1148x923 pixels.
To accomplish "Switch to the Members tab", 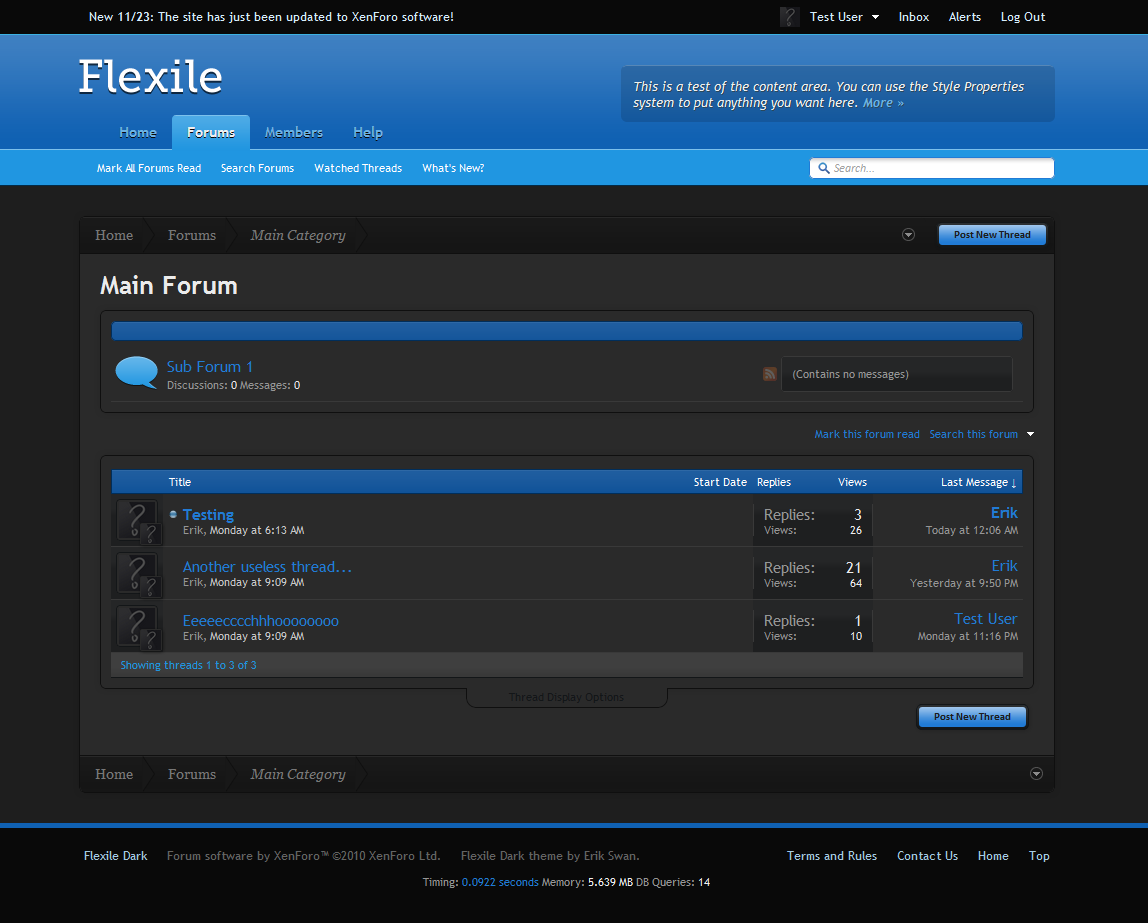I will click(x=293, y=132).
